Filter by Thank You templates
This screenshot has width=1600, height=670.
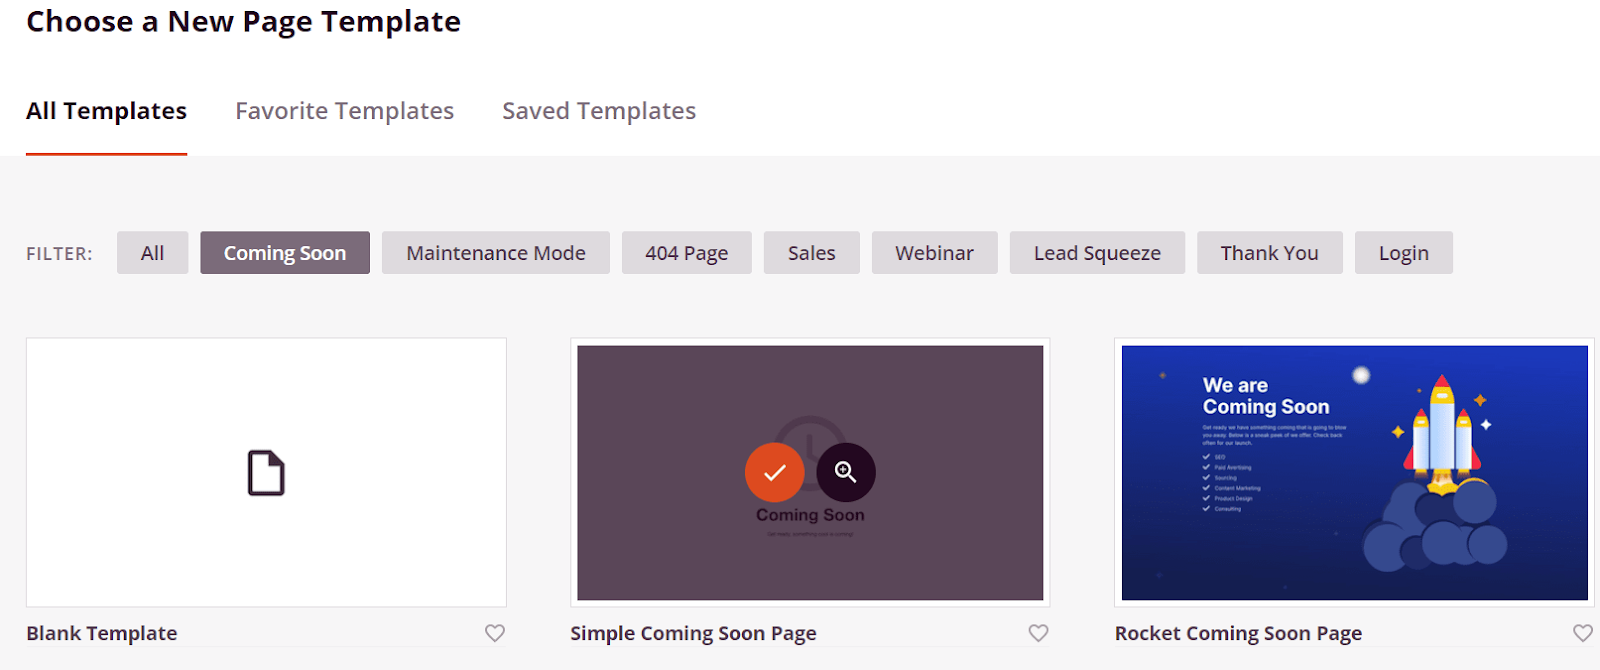(1269, 253)
